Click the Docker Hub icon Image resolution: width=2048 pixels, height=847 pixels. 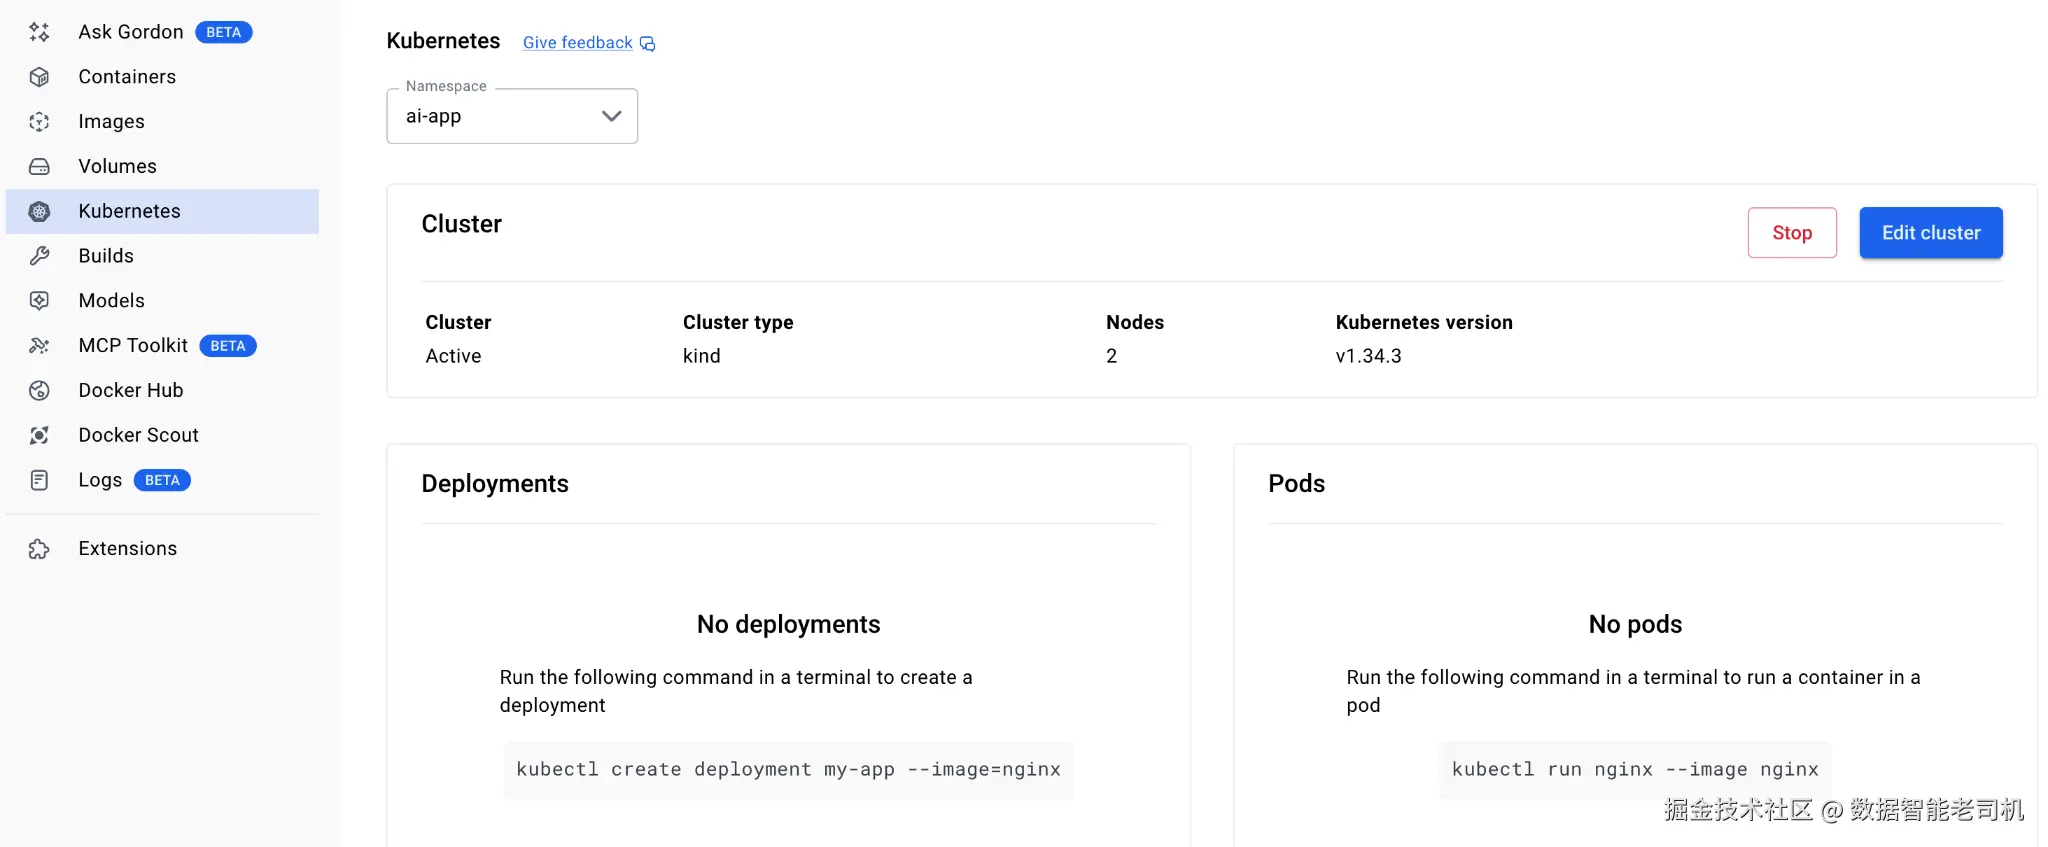39,390
